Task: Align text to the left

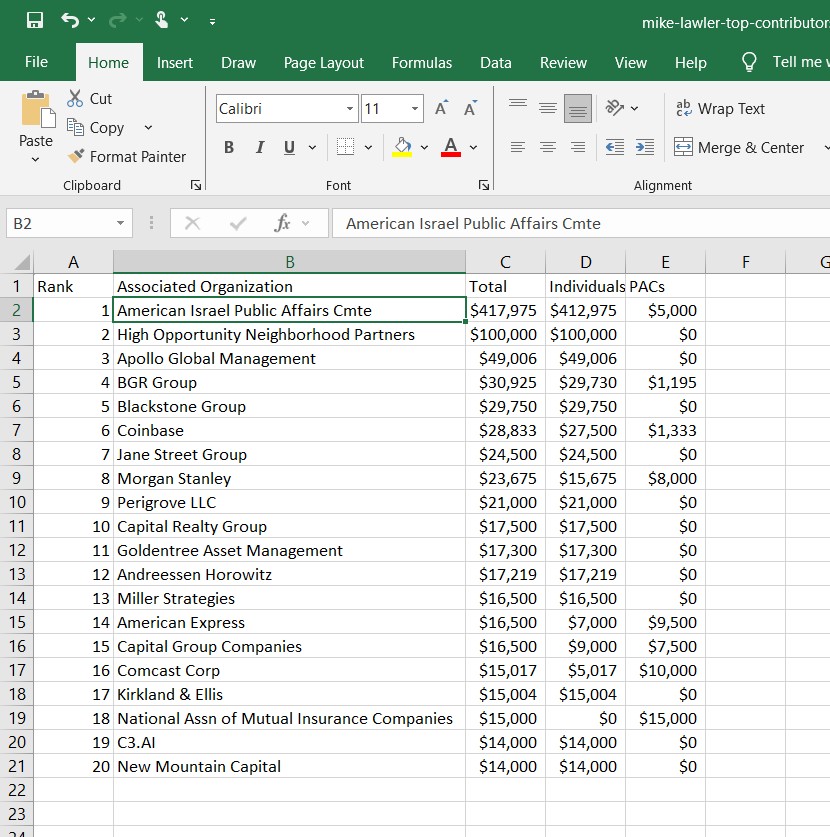Action: (x=518, y=147)
